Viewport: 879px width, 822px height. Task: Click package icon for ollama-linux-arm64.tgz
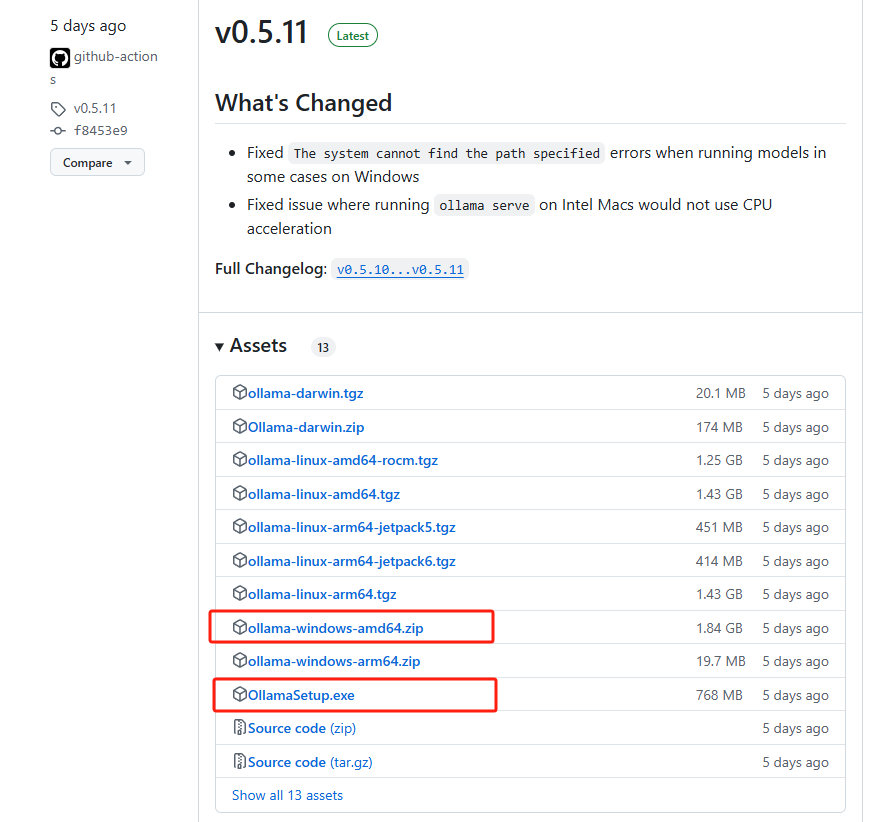pyautogui.click(x=239, y=593)
